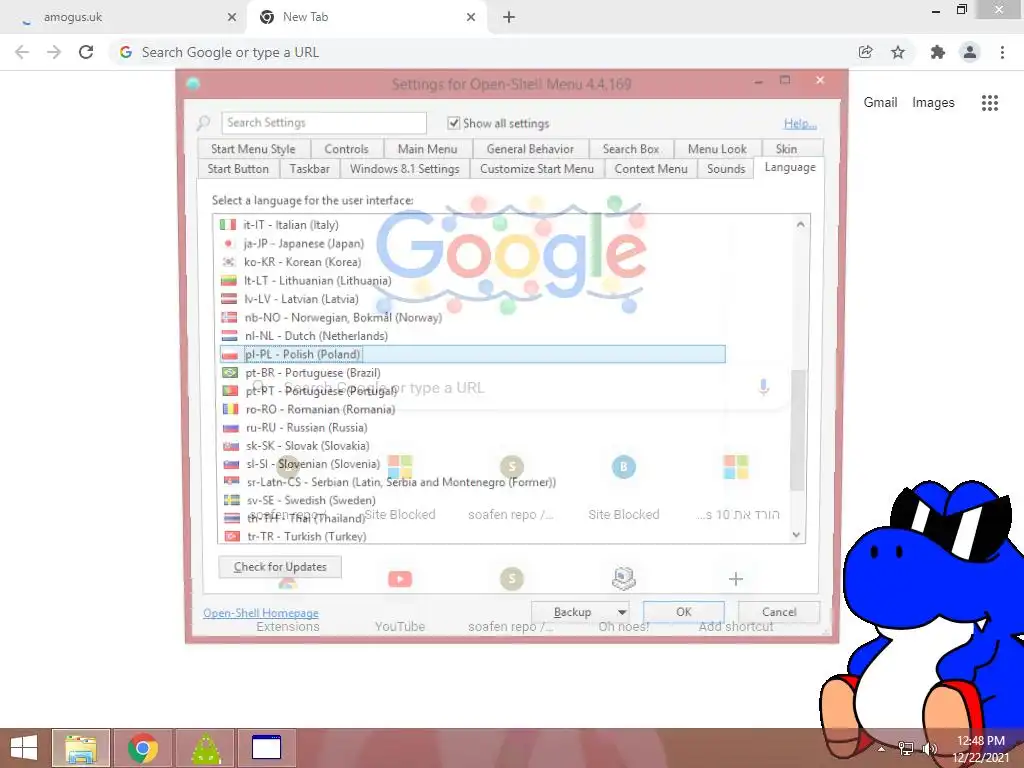Select tr-TR Turkish language row
Viewport: 1024px width, 768px height.
473,536
